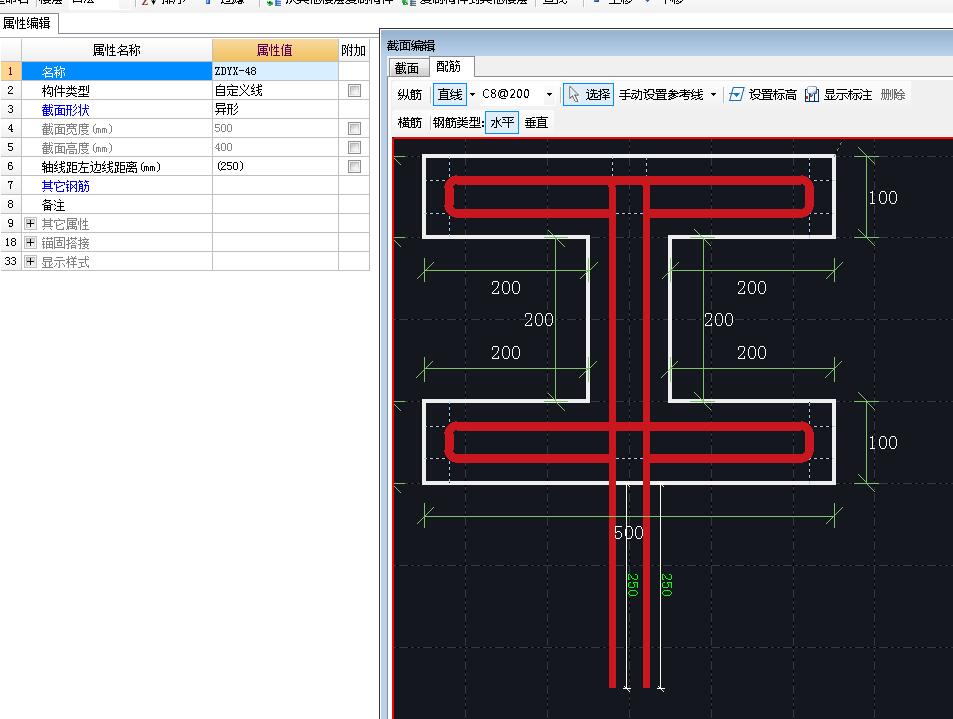Click the 截面宽度 value 500
Screen dimensions: 953x719
click(x=275, y=128)
